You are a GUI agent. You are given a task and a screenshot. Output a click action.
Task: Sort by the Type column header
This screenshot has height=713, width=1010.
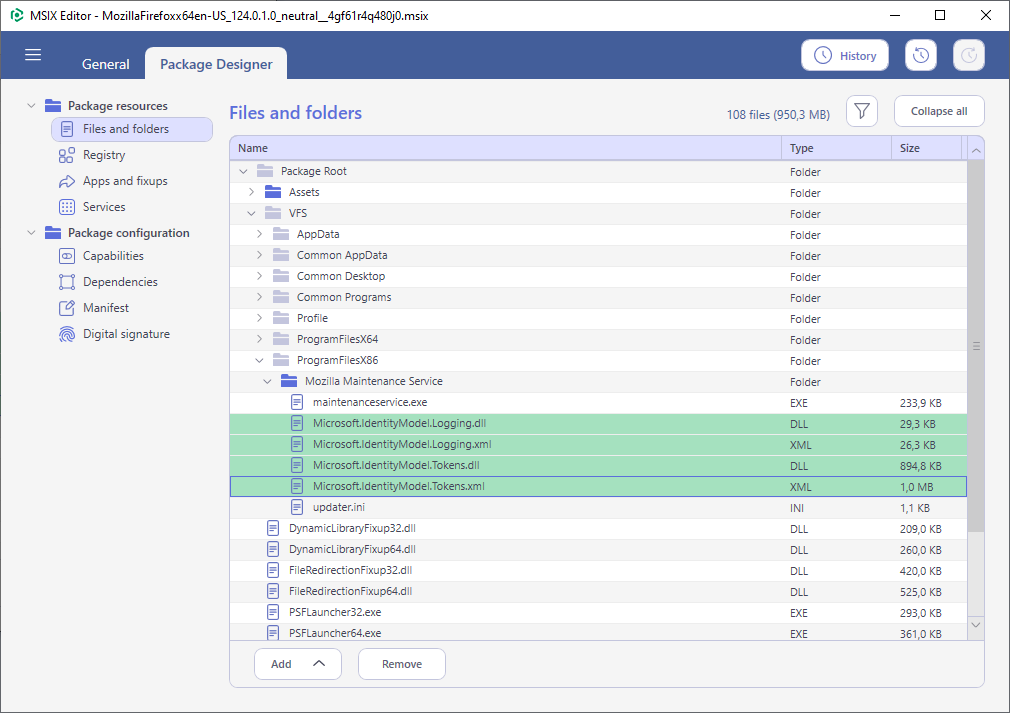click(x=837, y=148)
